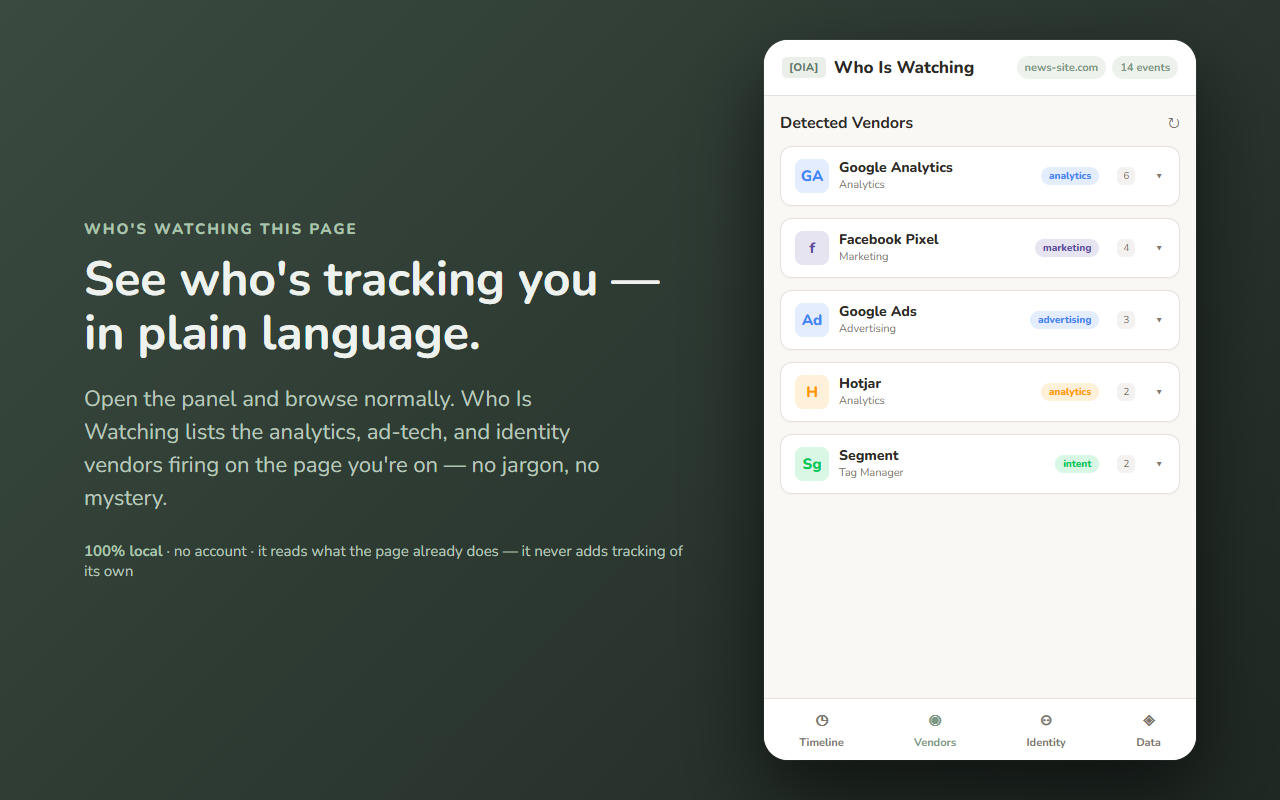Viewport: 1280px width, 800px height.
Task: Click the 'Who Is Watching' panel title
Action: coord(904,67)
